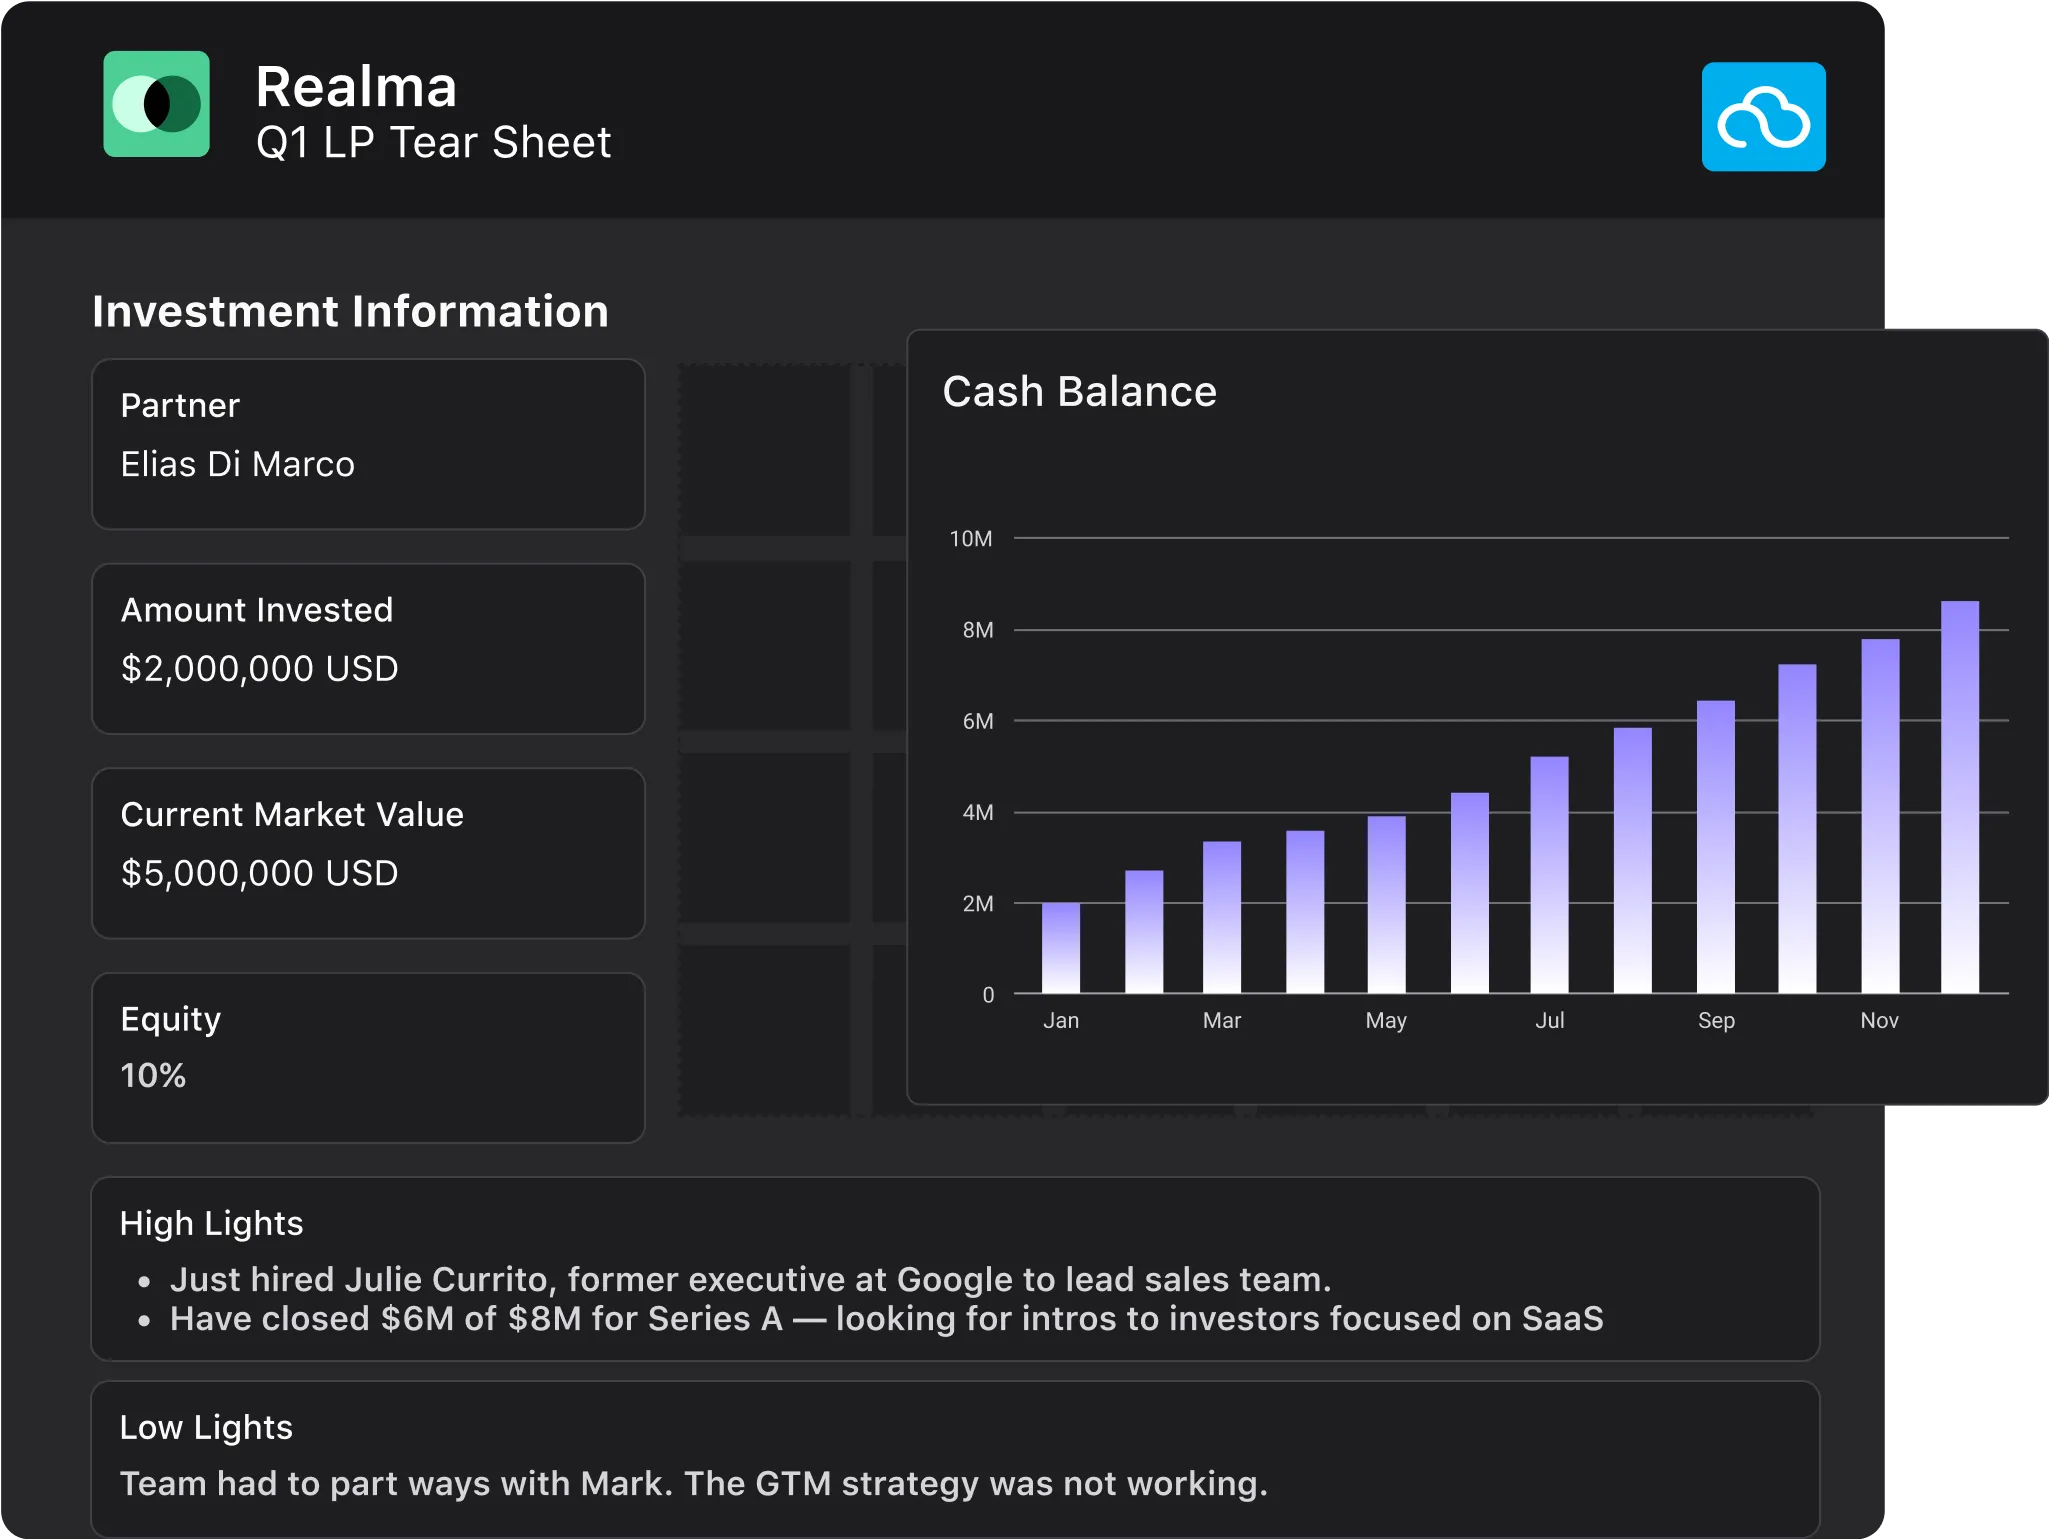
Task: Select the Q1 LP Tear Sheet subtitle
Action: point(433,143)
